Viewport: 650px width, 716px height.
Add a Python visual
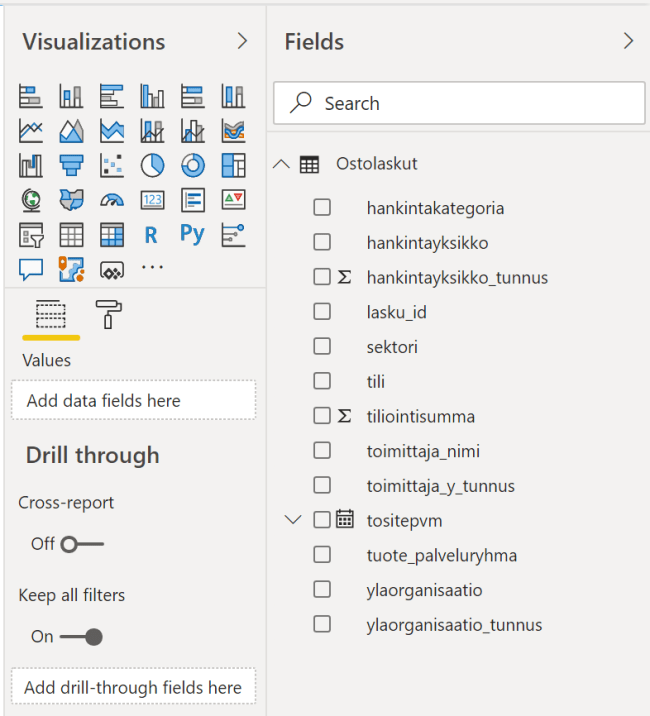point(192,234)
